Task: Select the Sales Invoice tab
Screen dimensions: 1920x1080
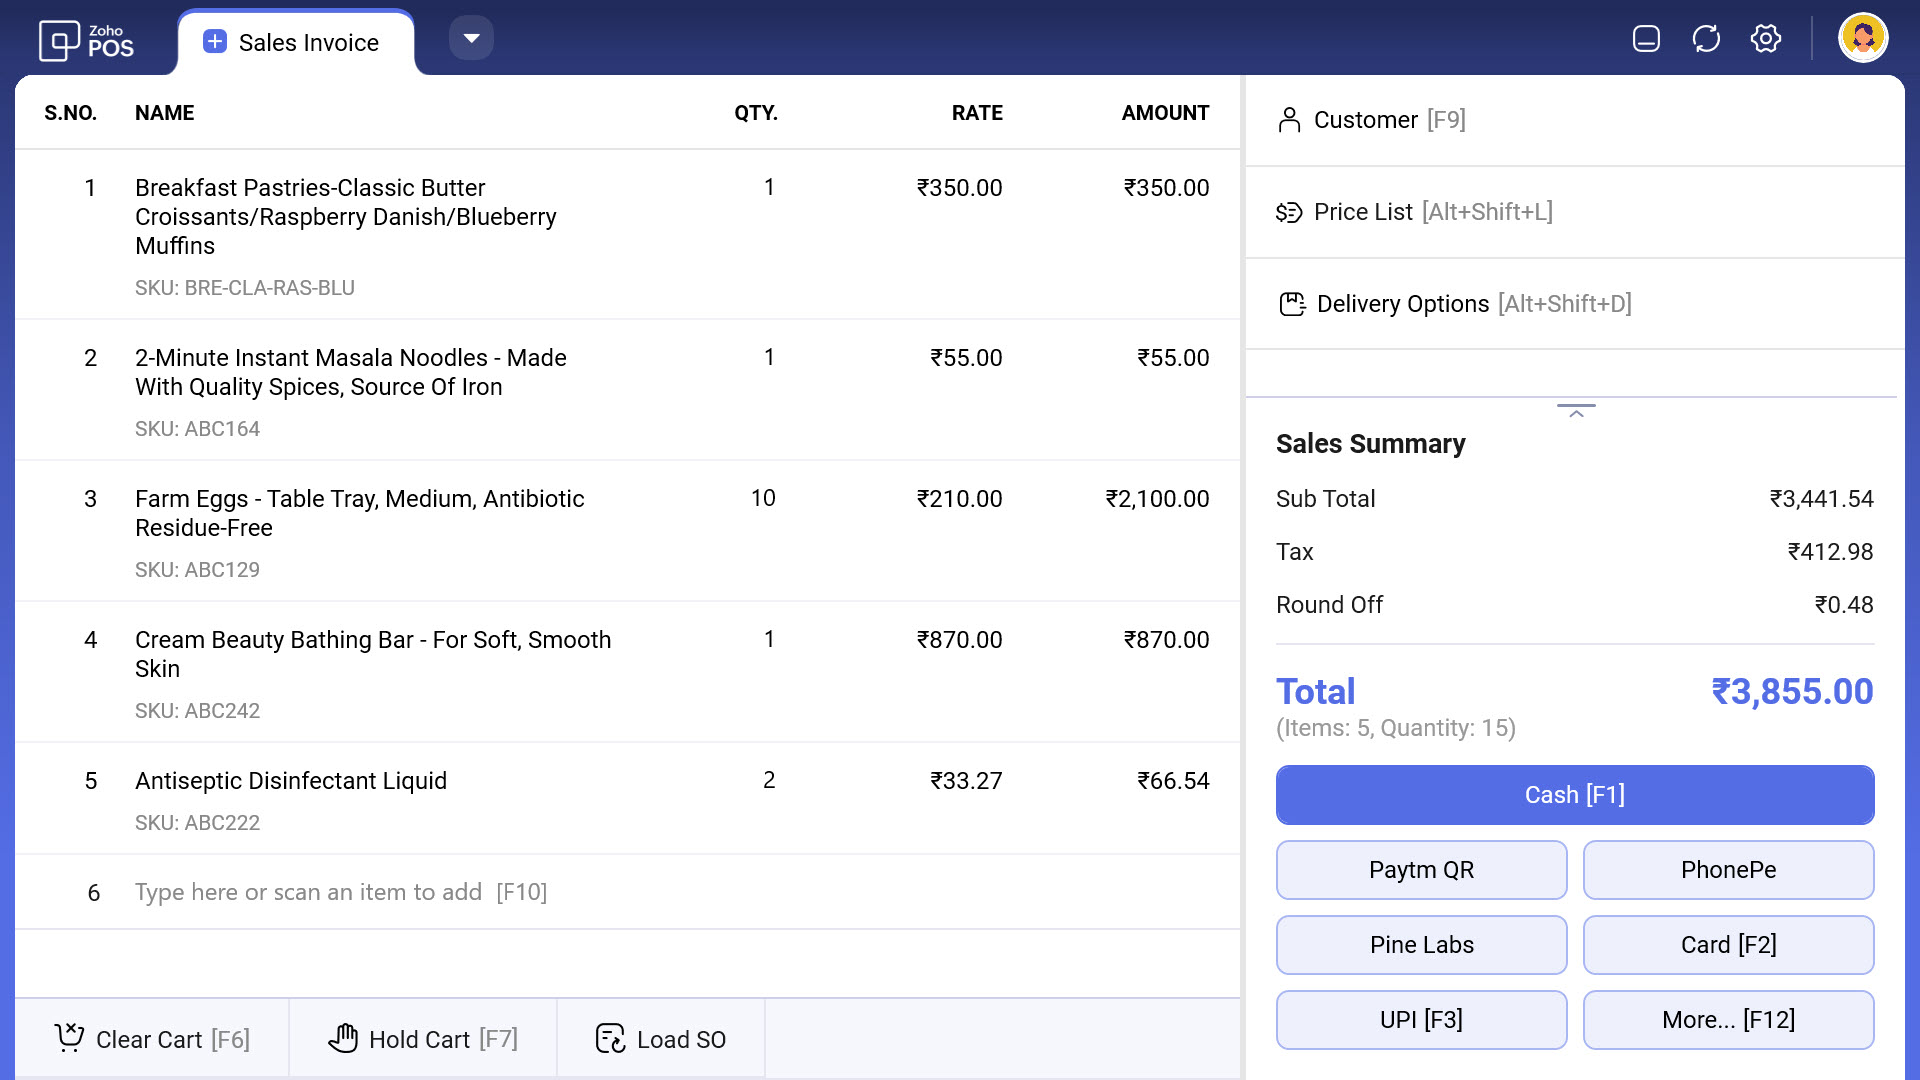Action: (x=307, y=43)
